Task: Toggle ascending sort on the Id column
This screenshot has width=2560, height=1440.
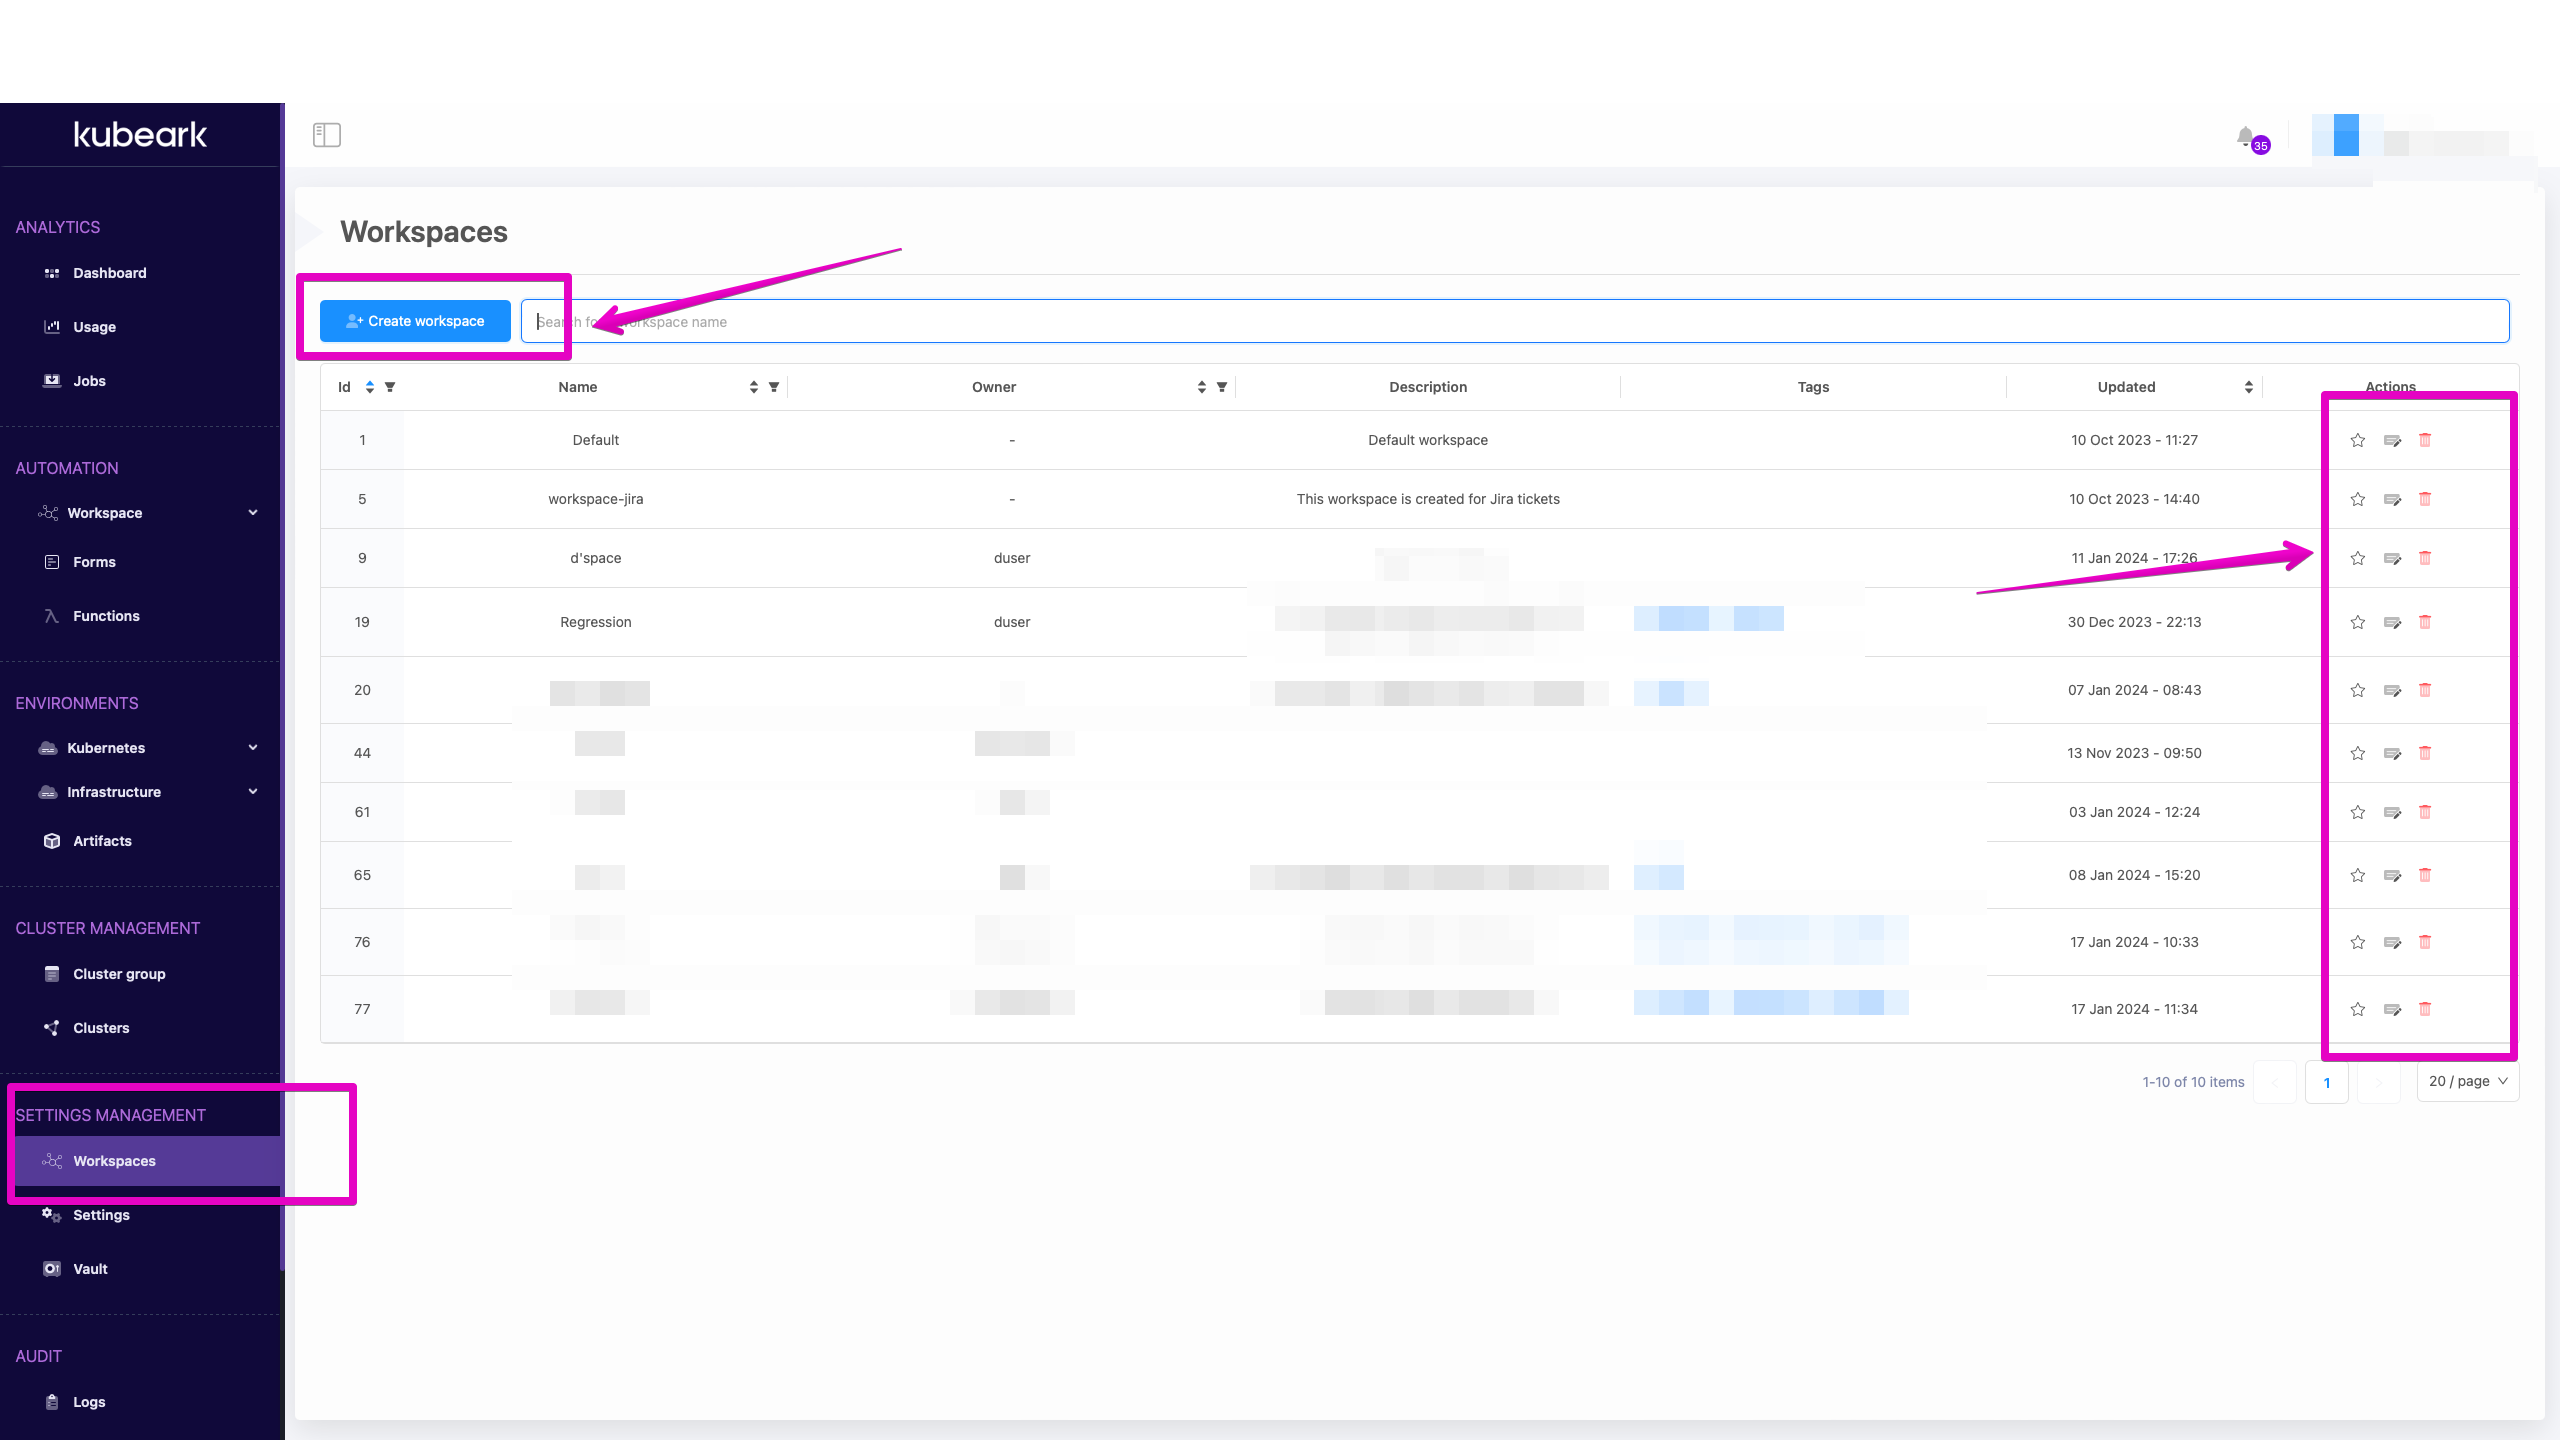Action: pyautogui.click(x=369, y=387)
